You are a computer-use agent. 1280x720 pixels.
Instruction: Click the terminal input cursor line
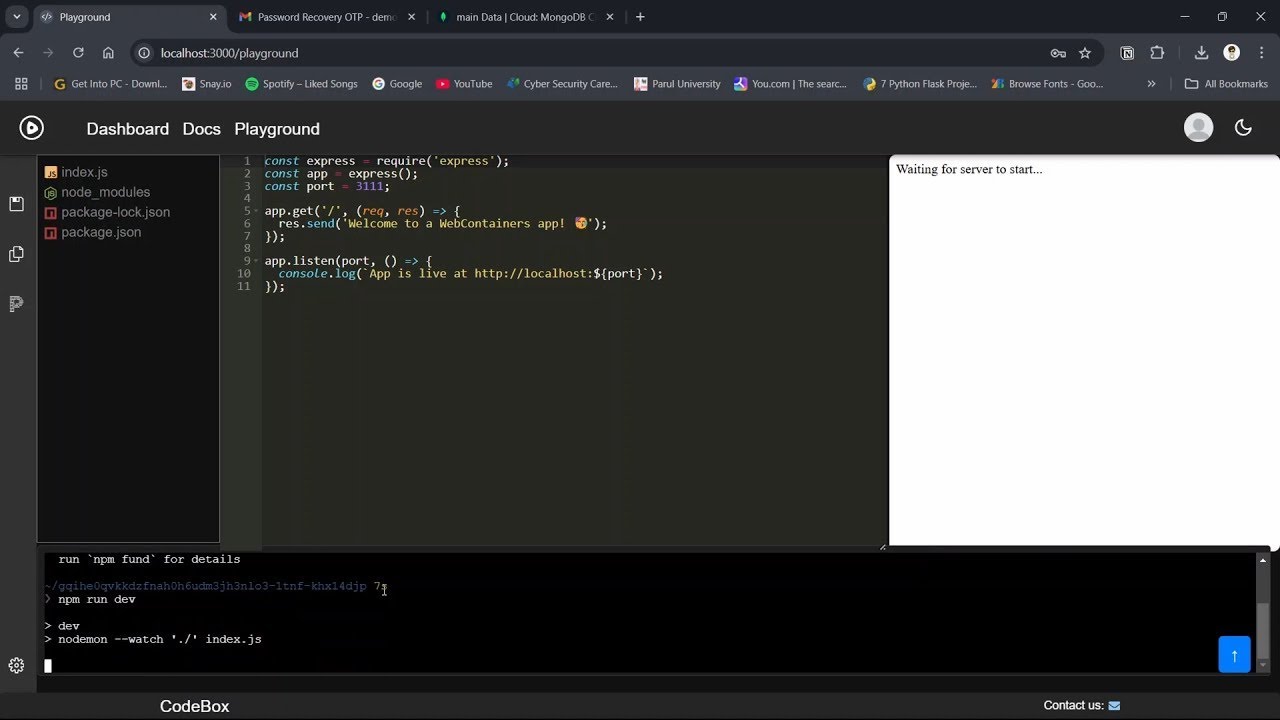point(47,665)
